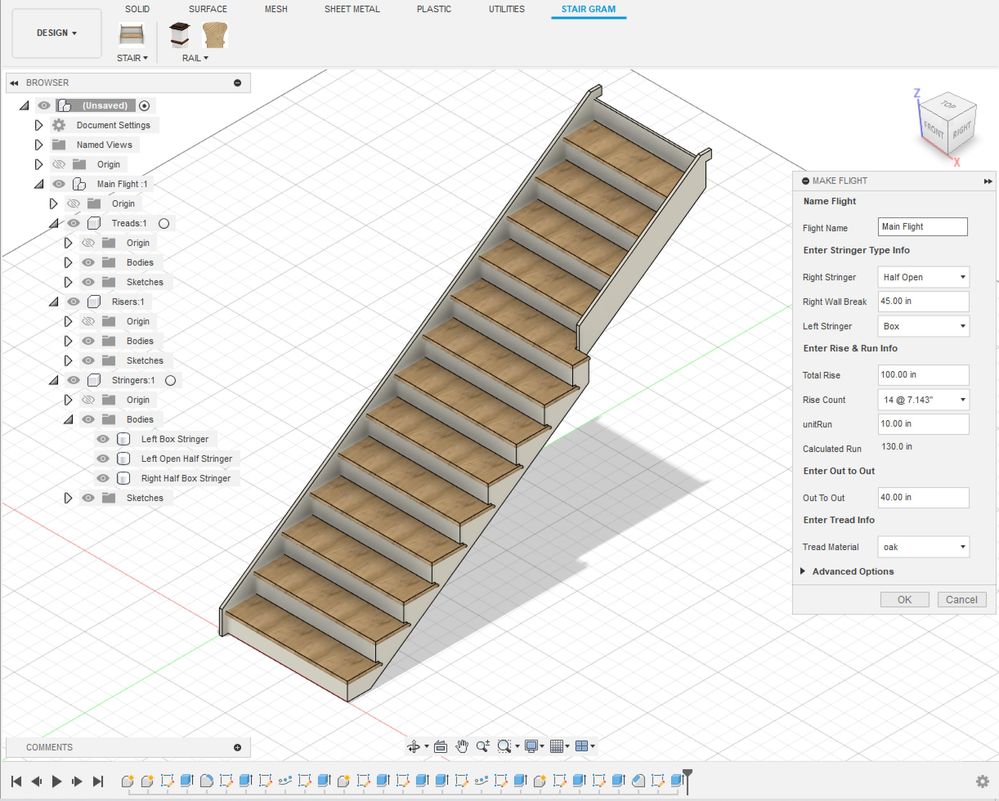Screen dimensions: 999x801
Task: Open Display Settings monitor icon
Action: point(531,746)
